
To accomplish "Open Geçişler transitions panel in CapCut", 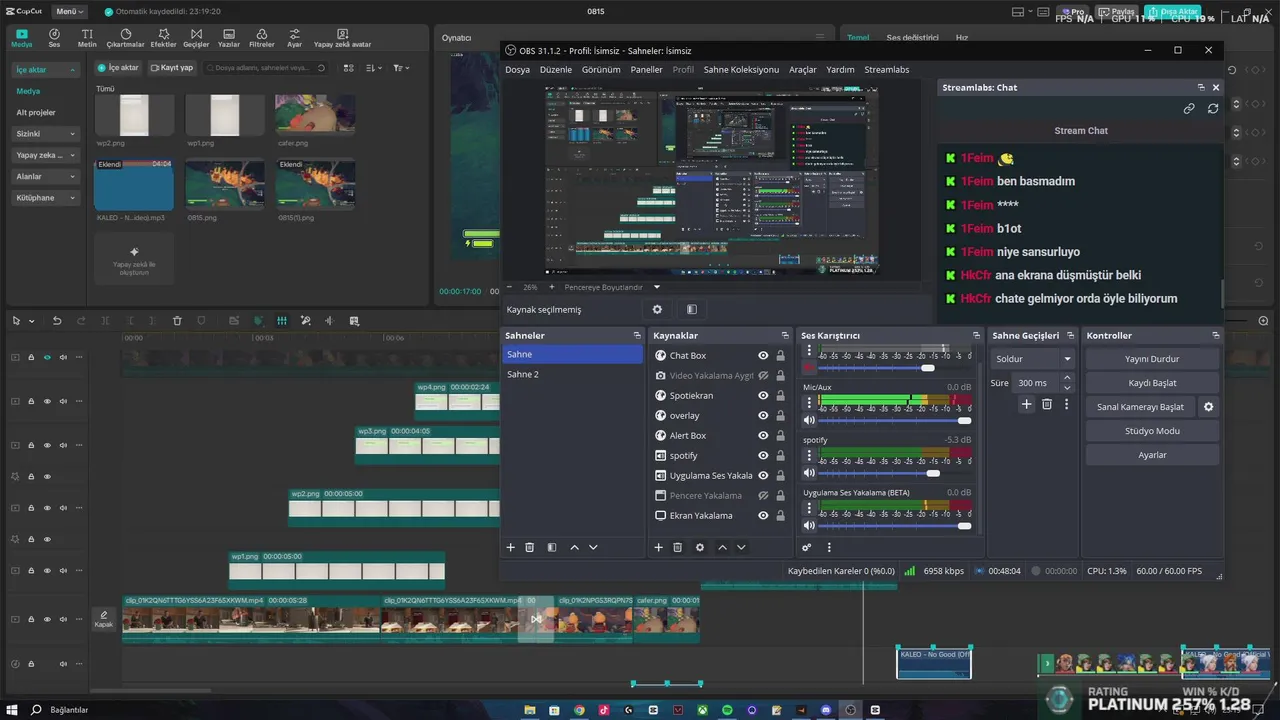I will click(196, 38).
